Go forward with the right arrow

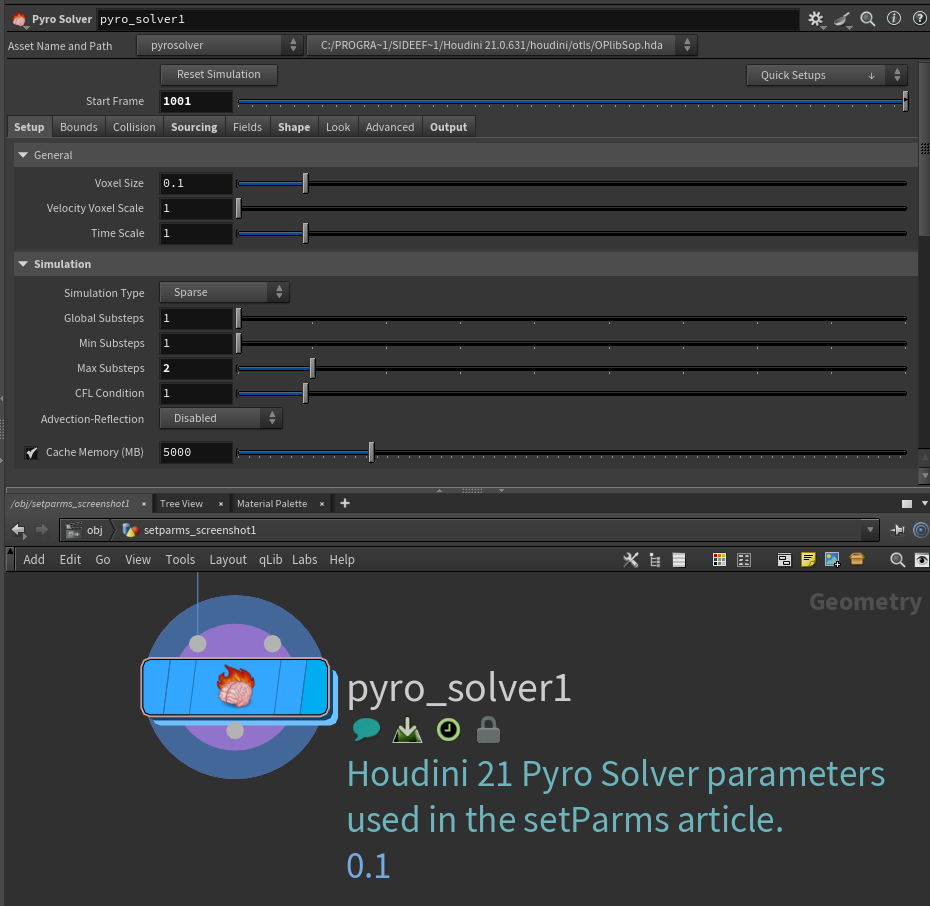point(42,529)
